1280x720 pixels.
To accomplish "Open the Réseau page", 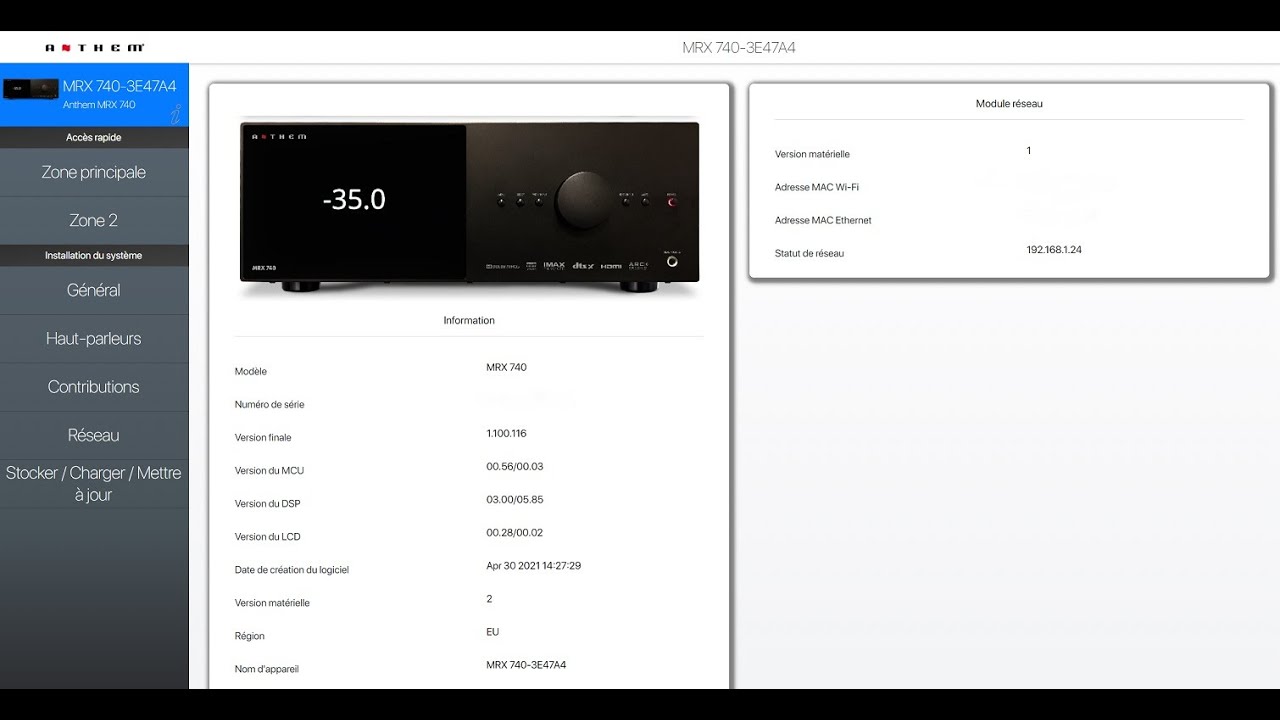I will (94, 435).
